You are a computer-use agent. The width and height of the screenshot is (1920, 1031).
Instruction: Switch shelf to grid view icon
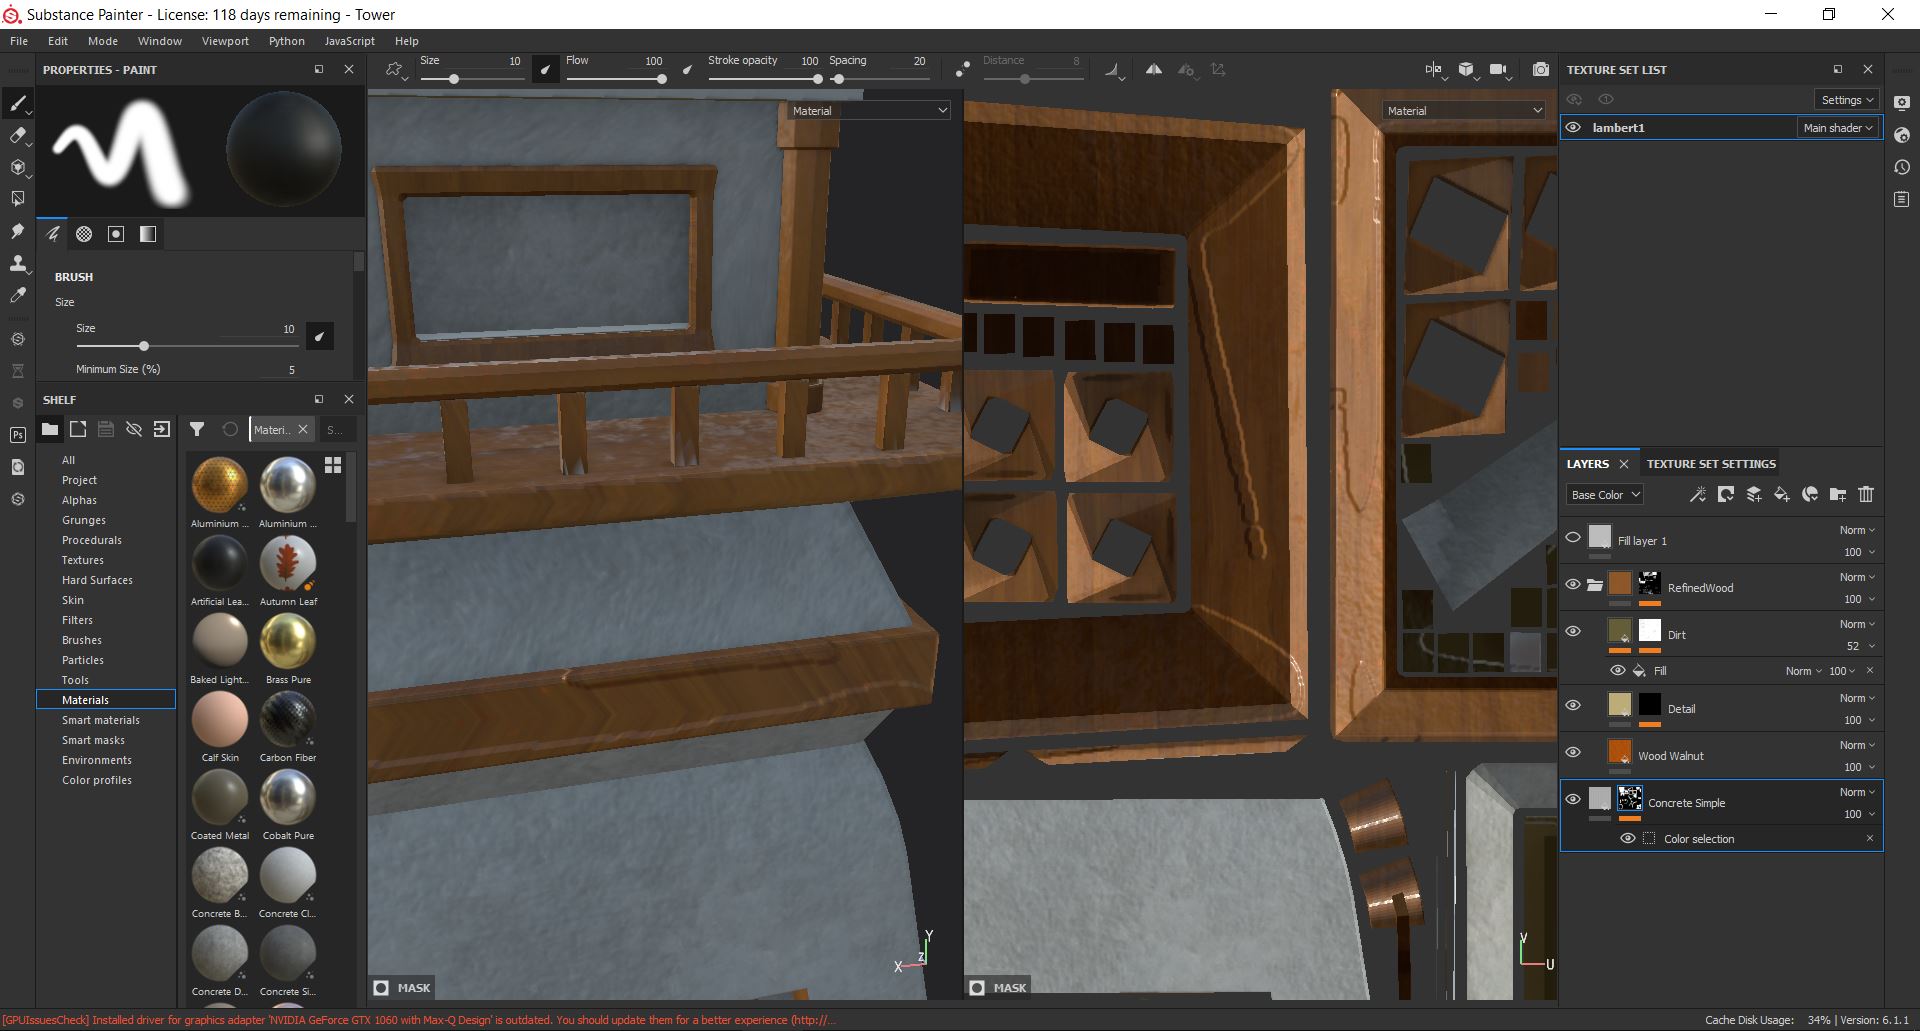coord(333,465)
